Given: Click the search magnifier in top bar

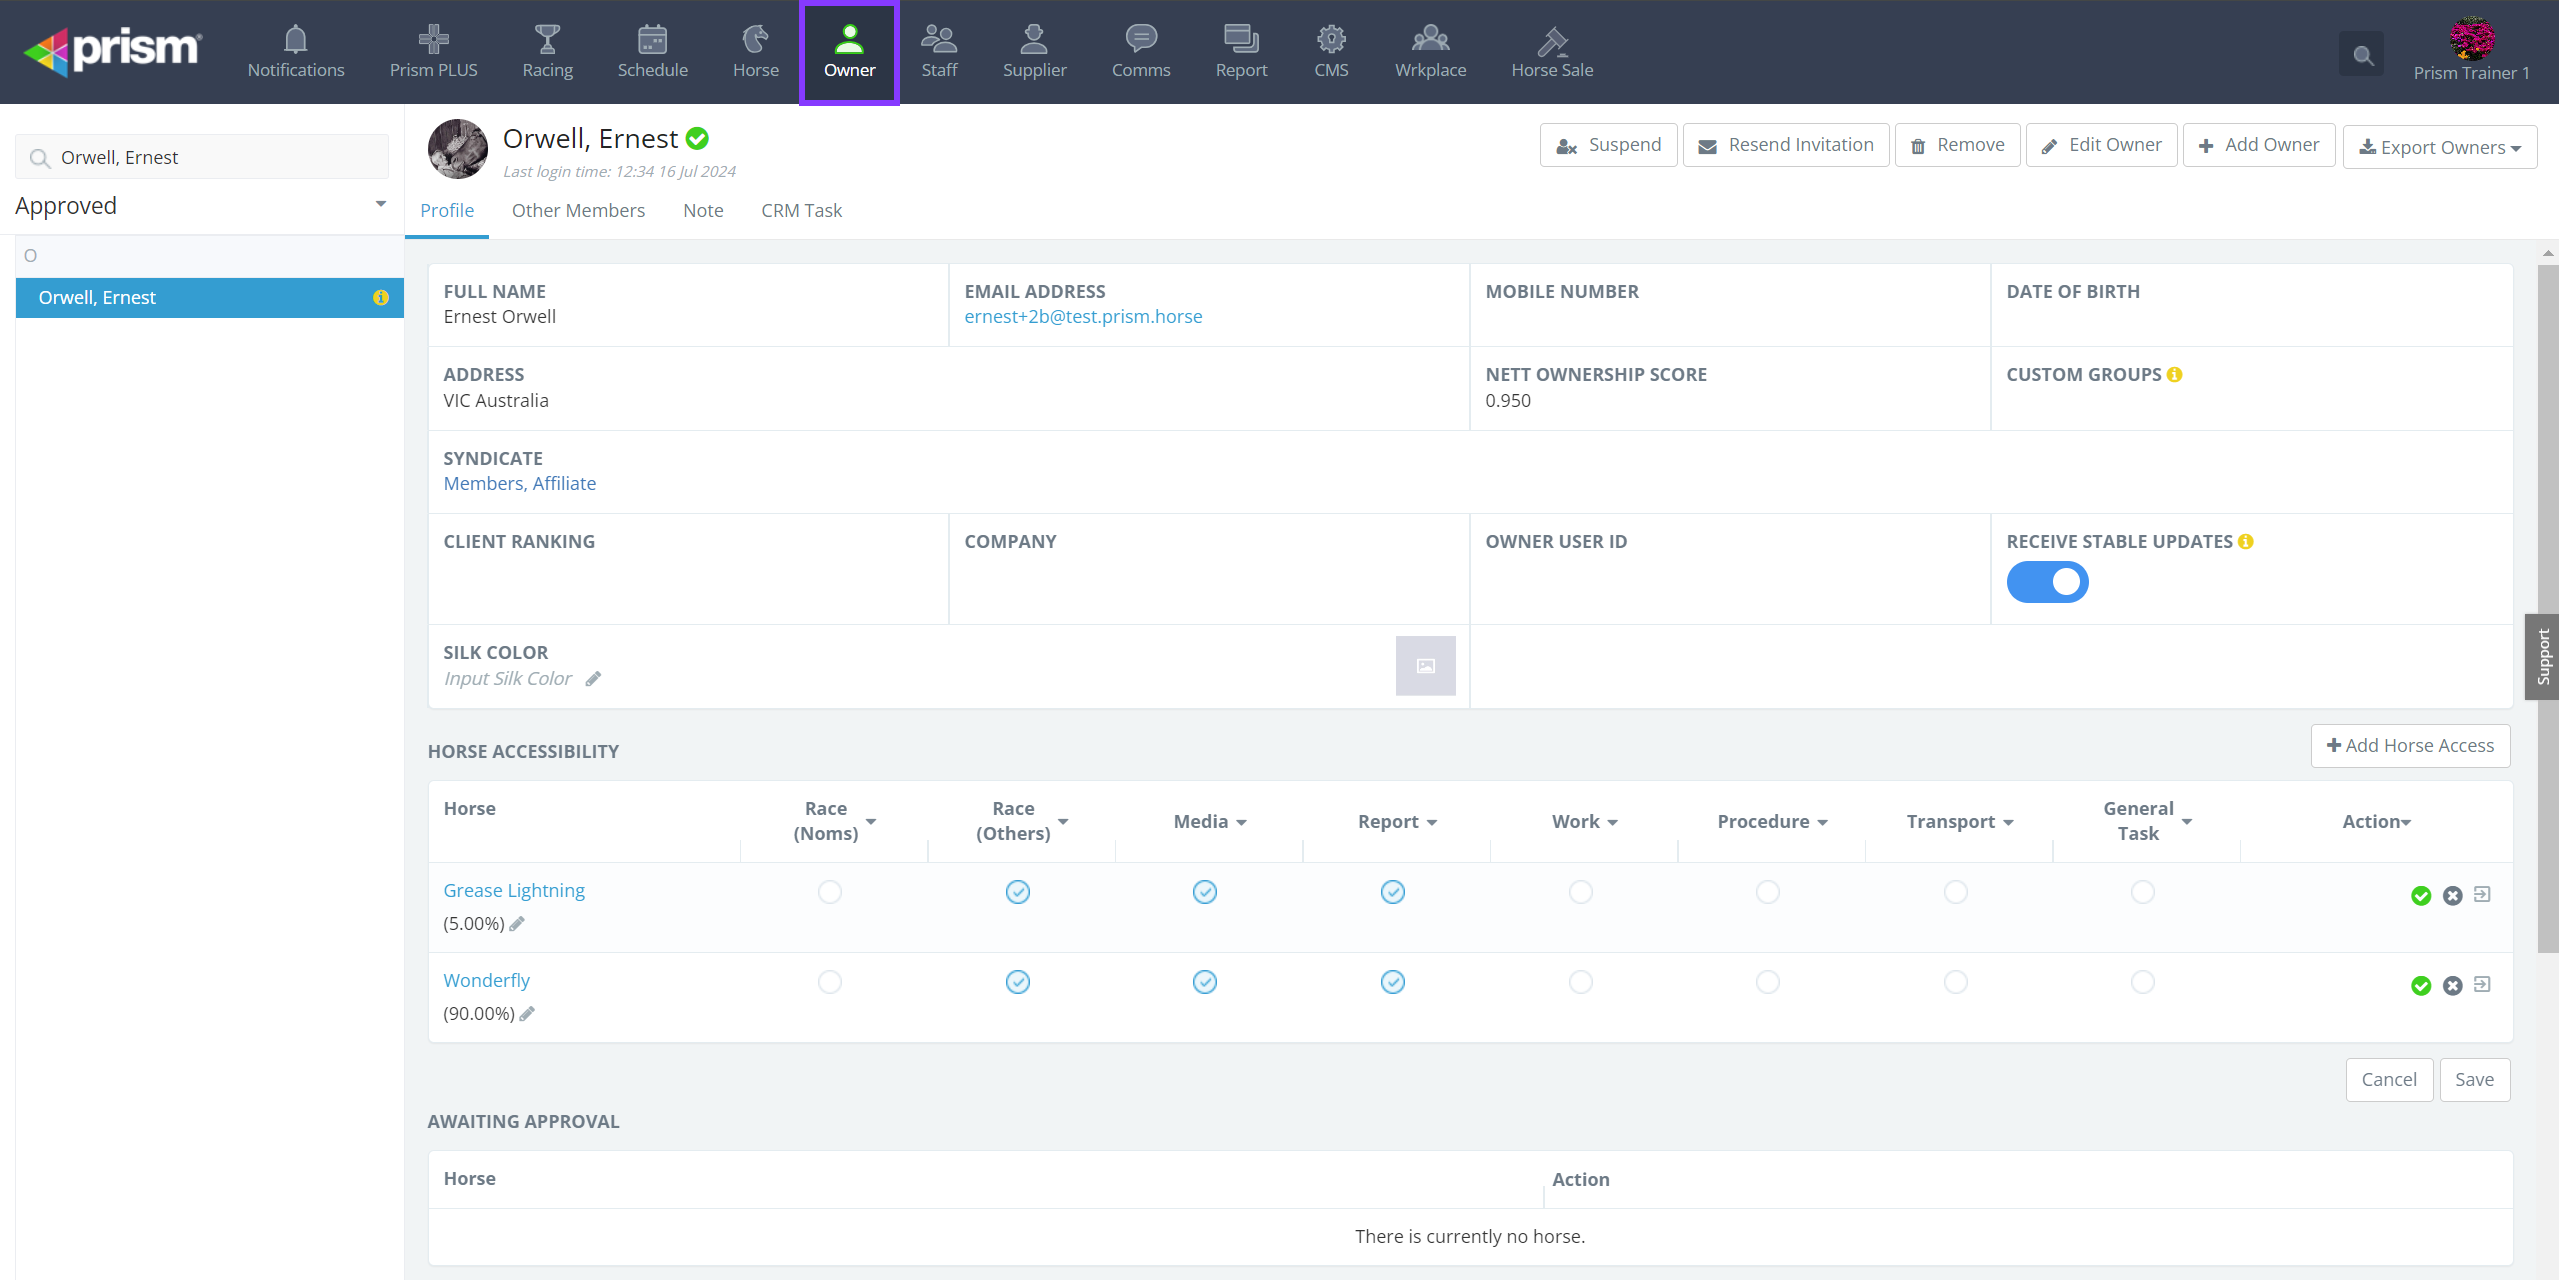Looking at the screenshot, I should pos(2362,55).
